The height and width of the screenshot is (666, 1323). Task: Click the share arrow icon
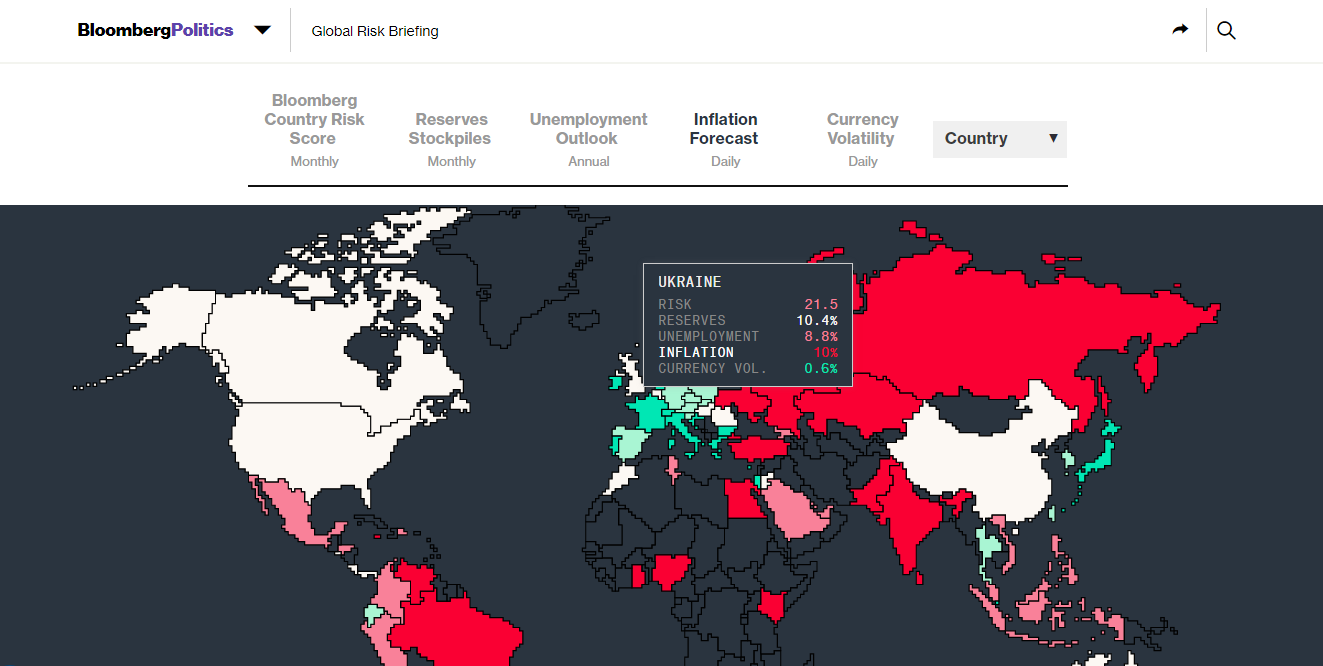tap(1180, 30)
